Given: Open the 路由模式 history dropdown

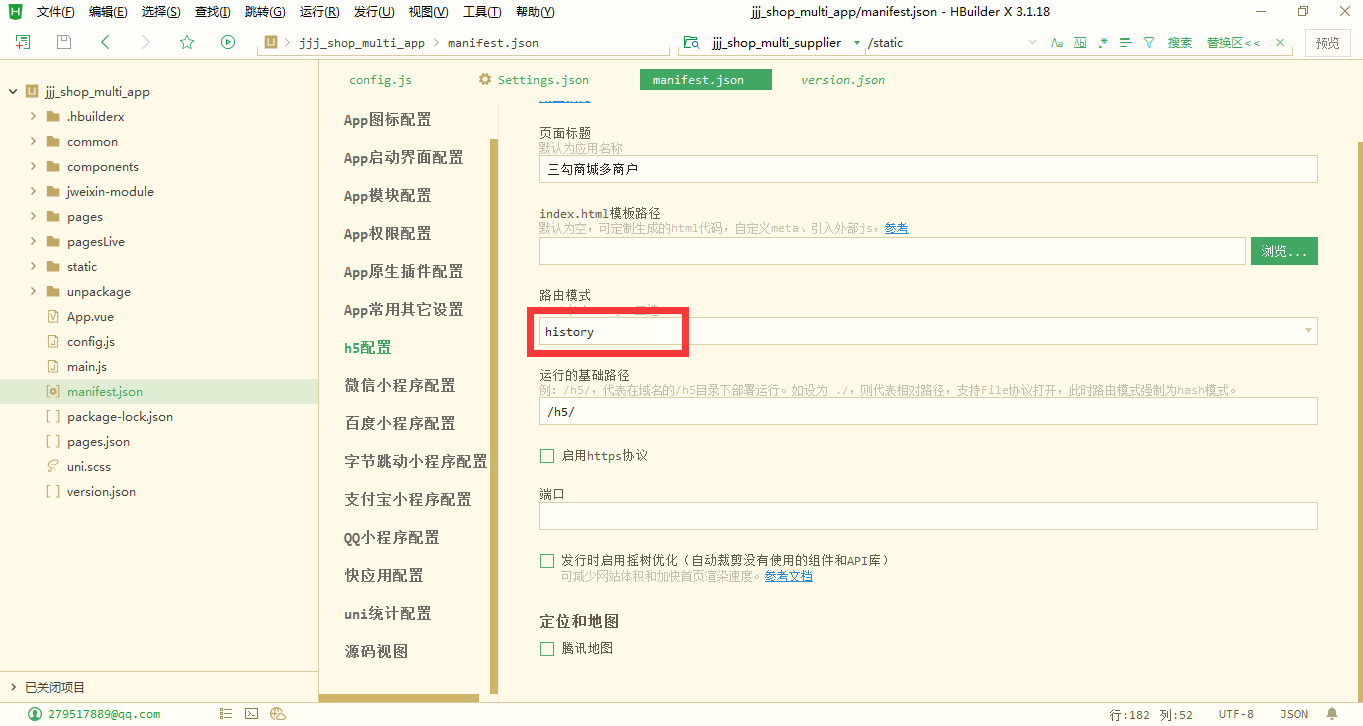Looking at the screenshot, I should click(x=928, y=331).
